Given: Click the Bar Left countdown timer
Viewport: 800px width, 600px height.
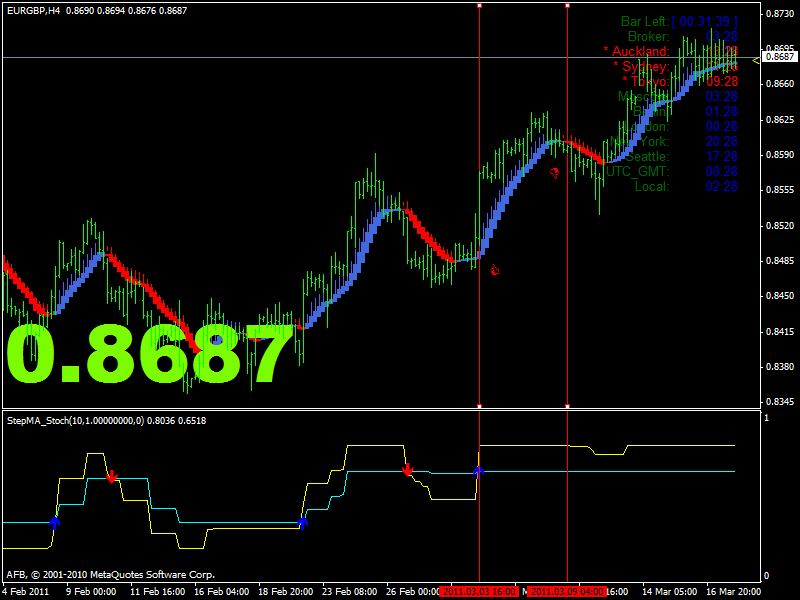Looking at the screenshot, I should pos(679,21).
